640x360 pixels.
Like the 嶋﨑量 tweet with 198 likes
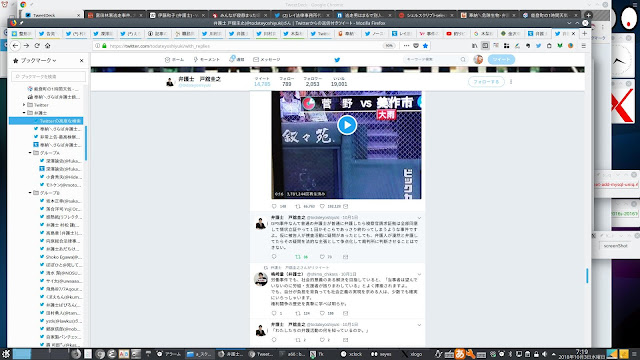[x=327, y=313]
